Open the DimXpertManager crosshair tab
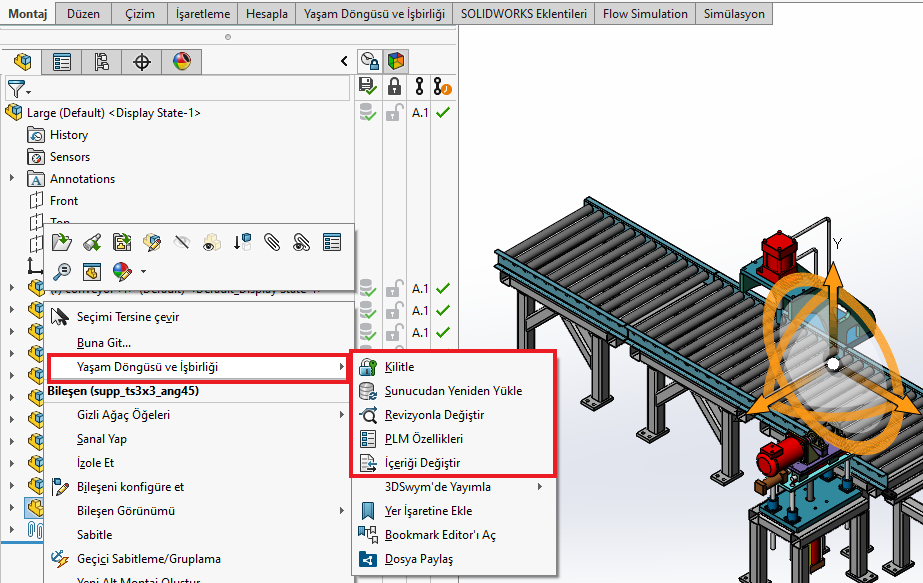 [142, 62]
